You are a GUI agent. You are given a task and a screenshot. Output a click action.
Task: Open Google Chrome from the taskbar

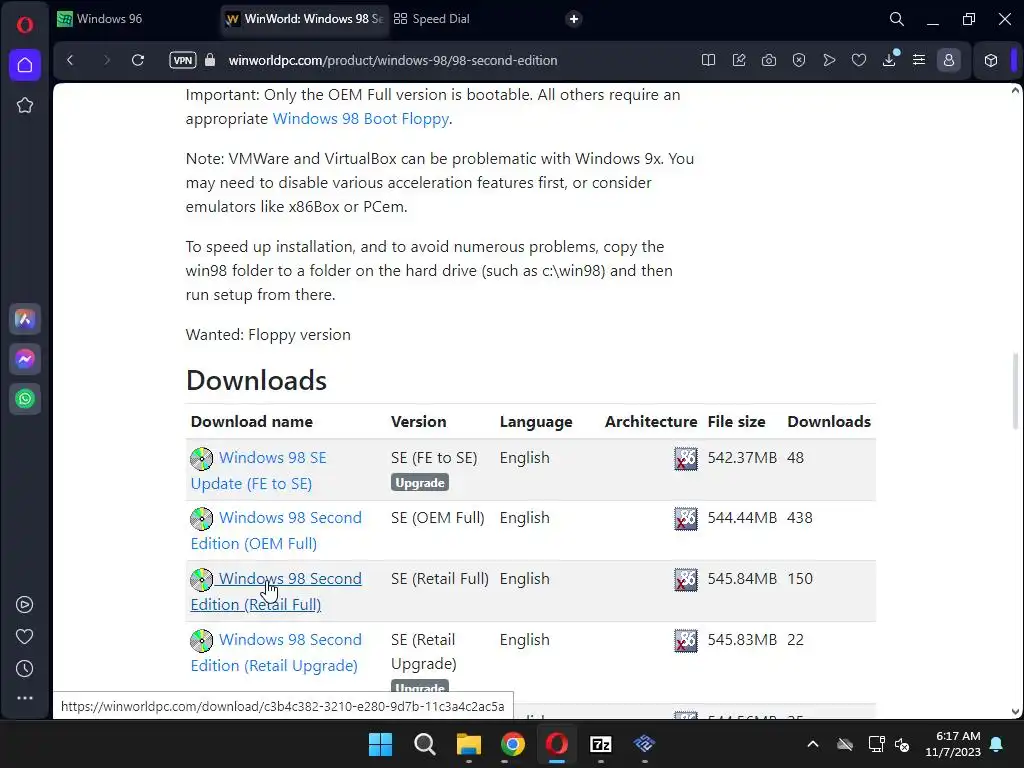tap(513, 744)
